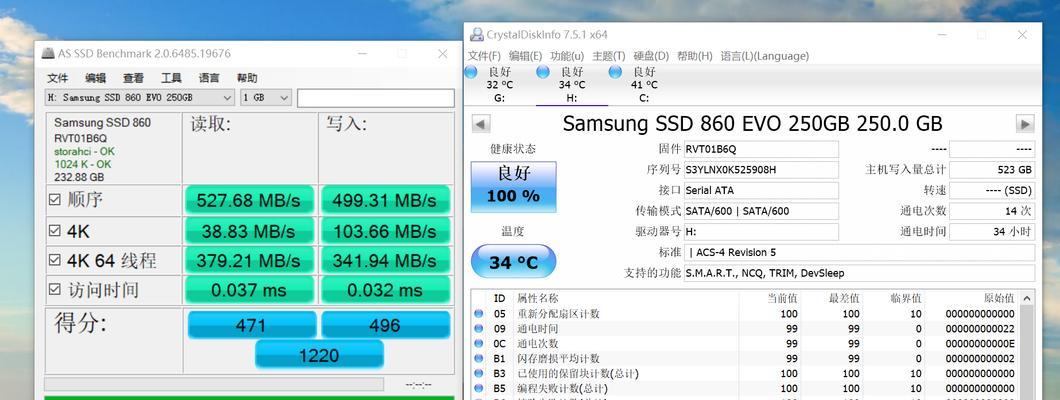Click the CrystalDiskInfo title bar app icon

pyautogui.click(x=477, y=34)
